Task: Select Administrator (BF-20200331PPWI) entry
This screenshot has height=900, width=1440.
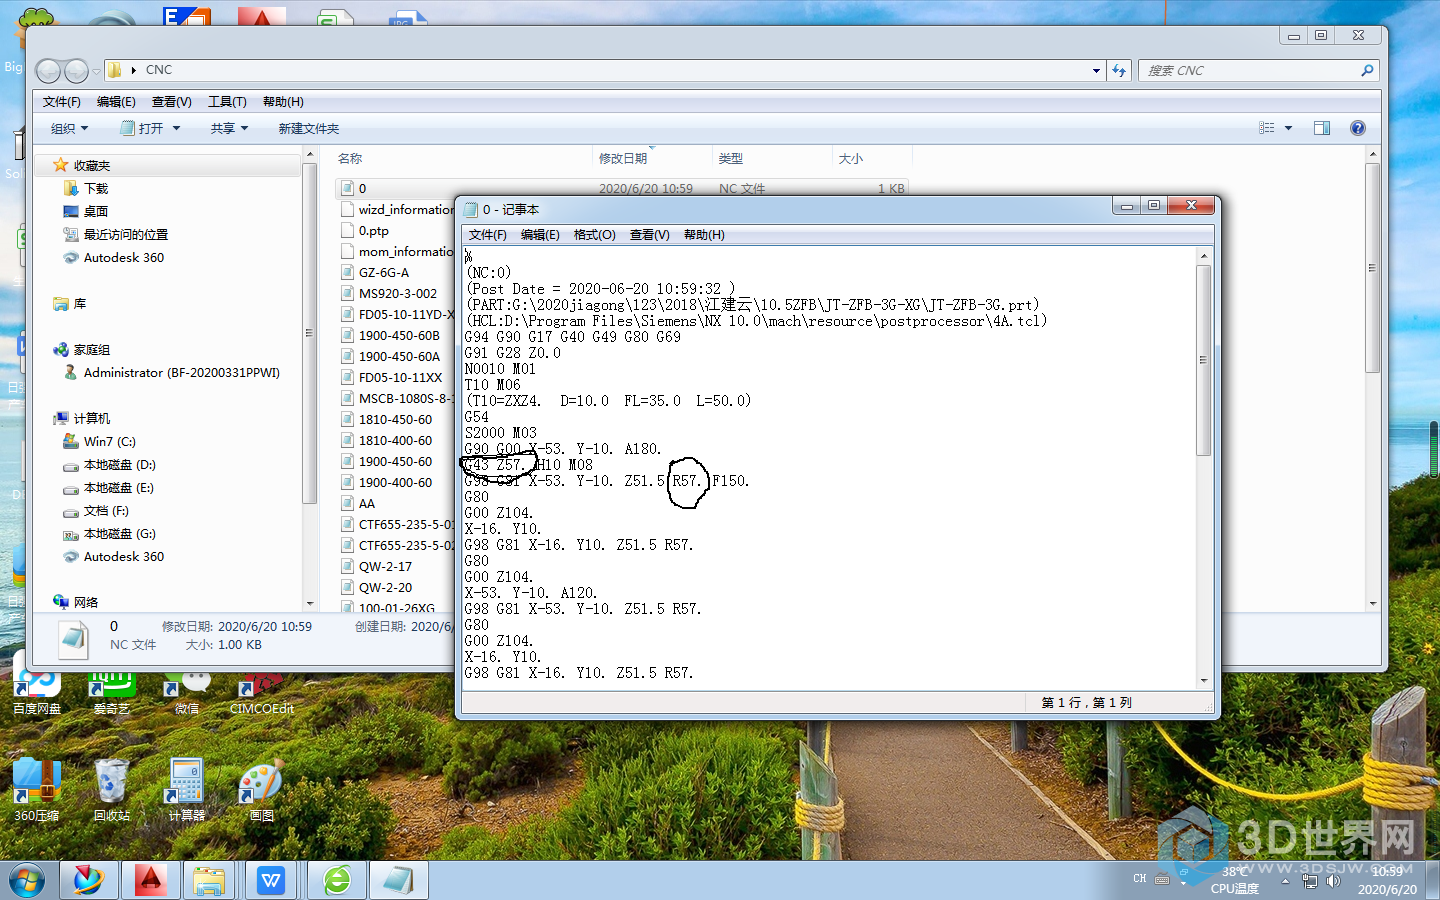Action: click(x=181, y=372)
